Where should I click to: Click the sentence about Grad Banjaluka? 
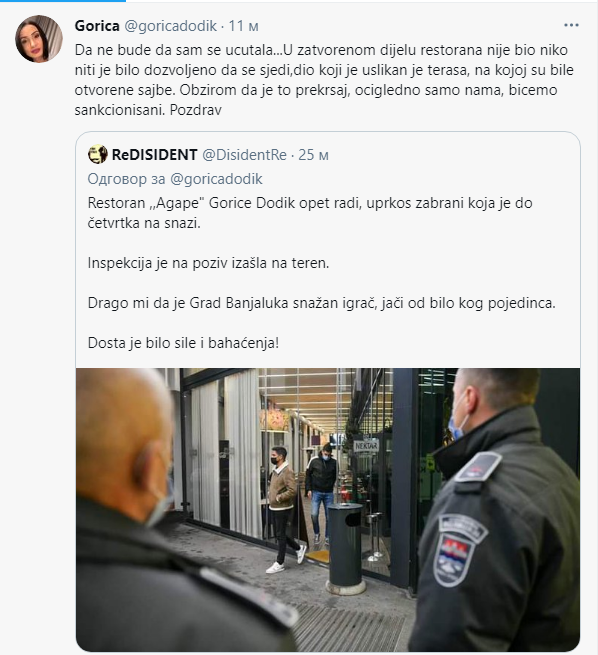322,303
